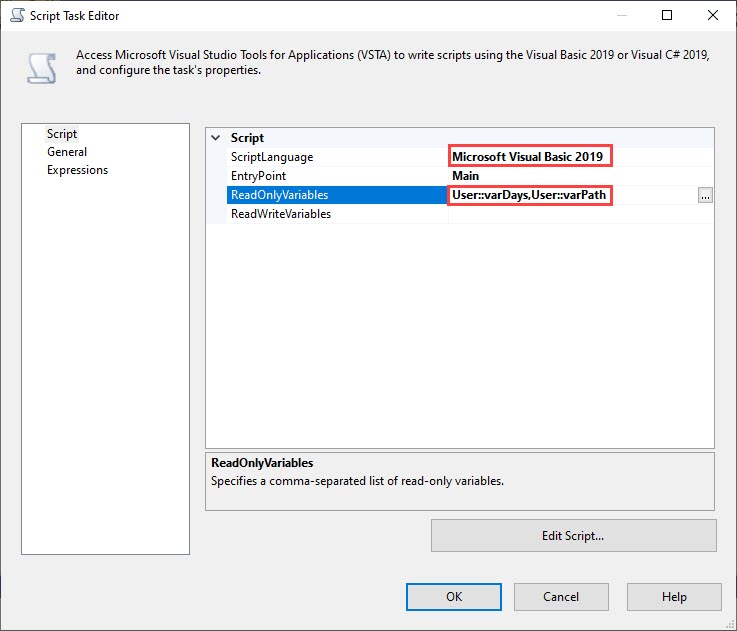Screen dimensions: 737x631
Task: Open the ReadOnlyVariables ellipsis browse button
Action: click(705, 196)
